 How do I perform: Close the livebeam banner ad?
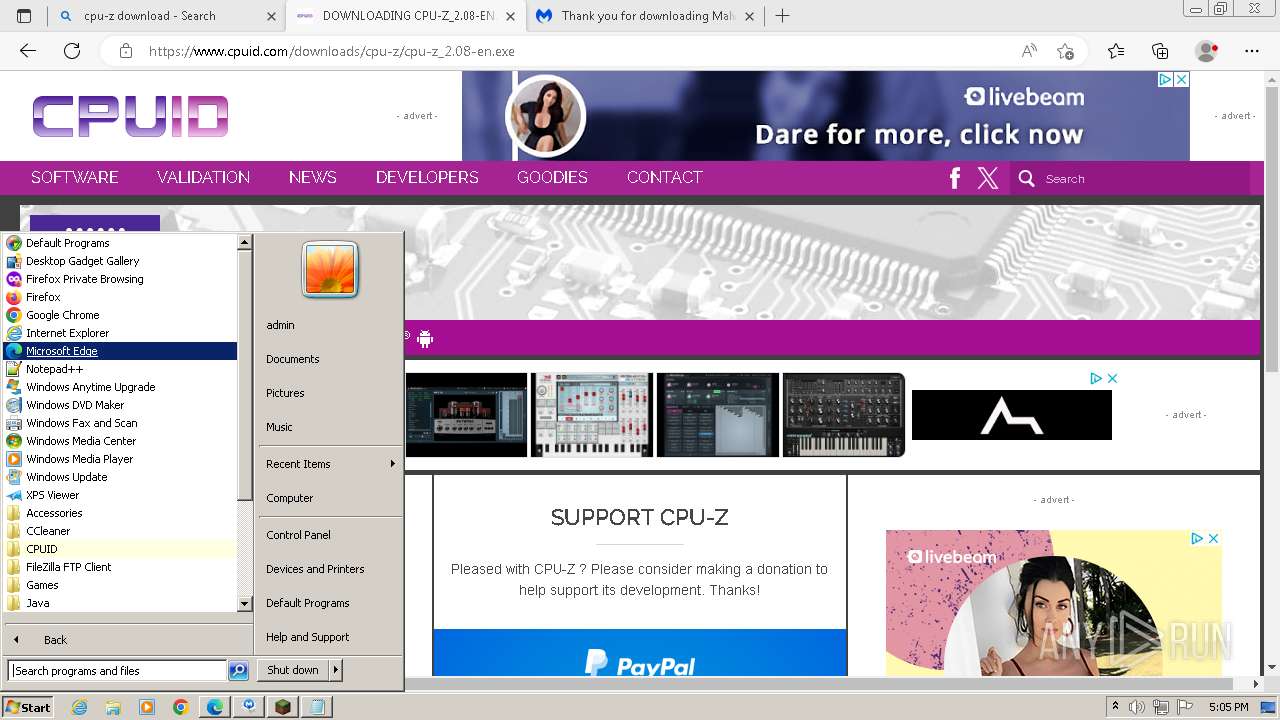pos(1181,79)
